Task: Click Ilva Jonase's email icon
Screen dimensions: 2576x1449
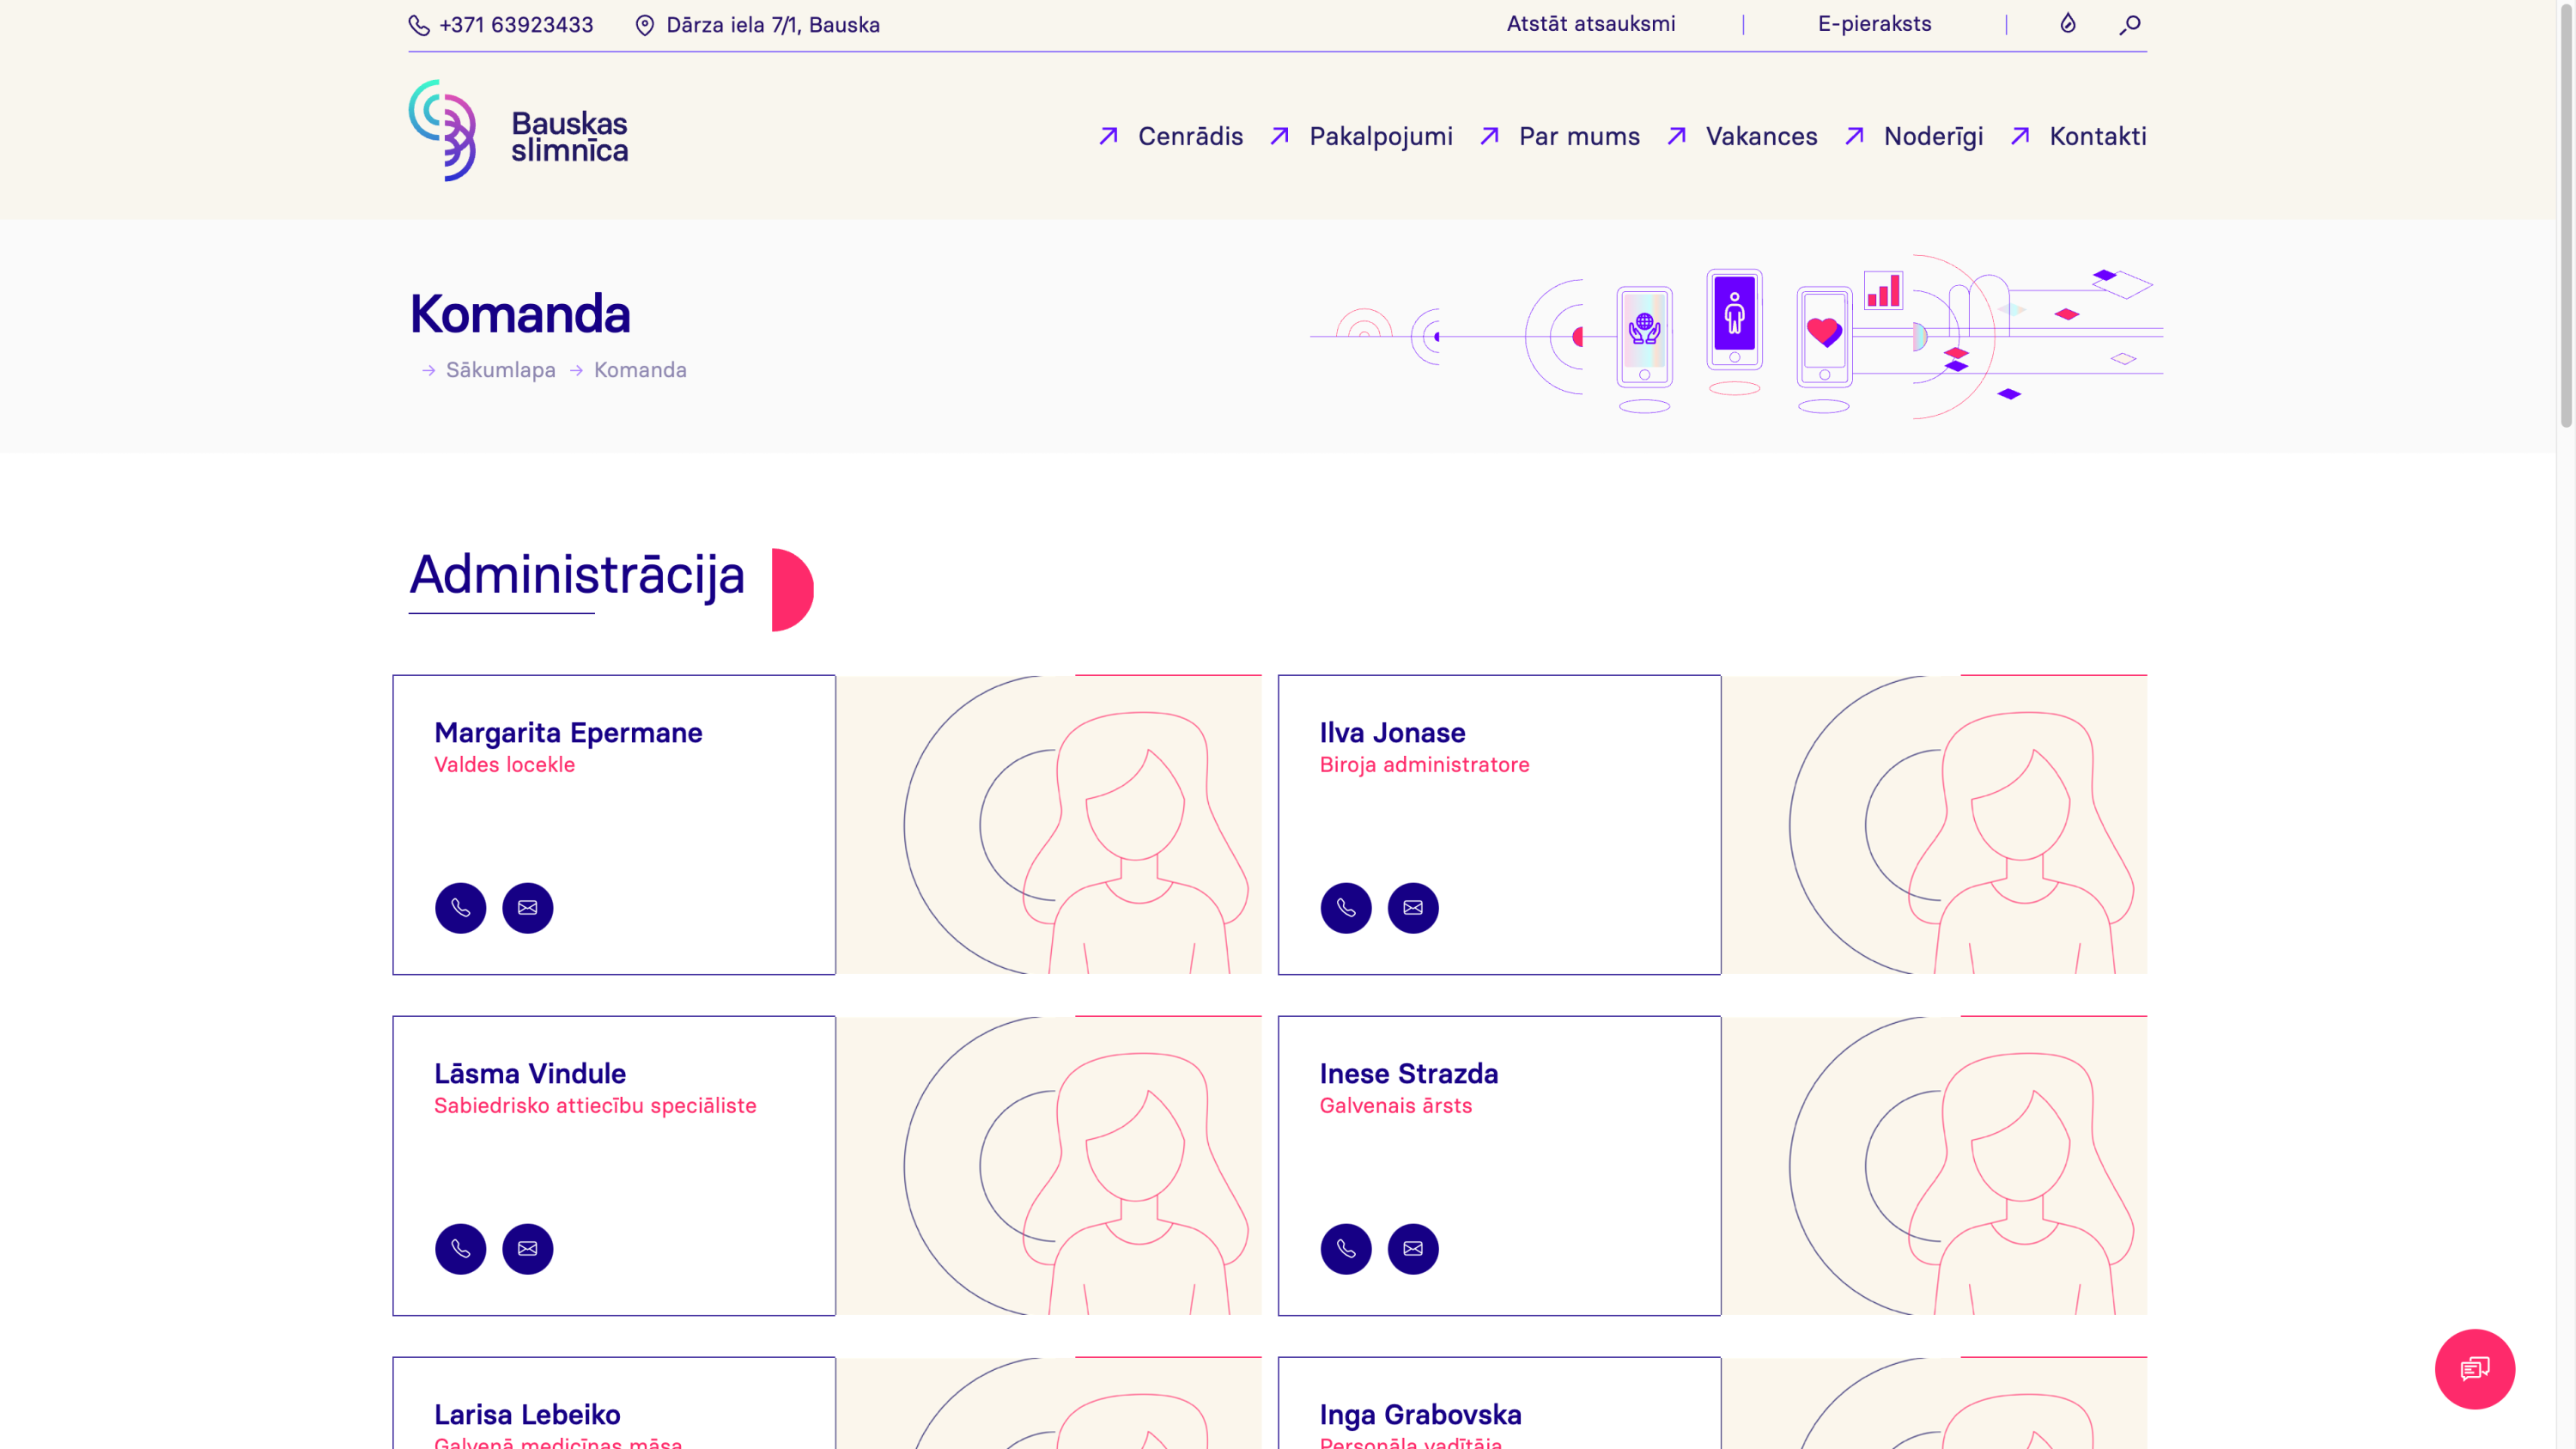Action: pos(1412,908)
